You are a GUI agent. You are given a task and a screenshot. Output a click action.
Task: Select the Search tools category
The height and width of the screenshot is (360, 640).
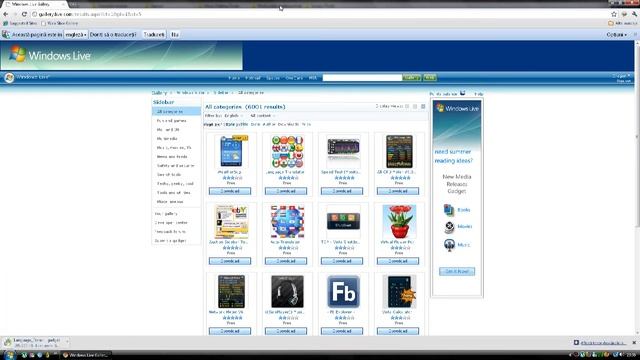point(169,175)
